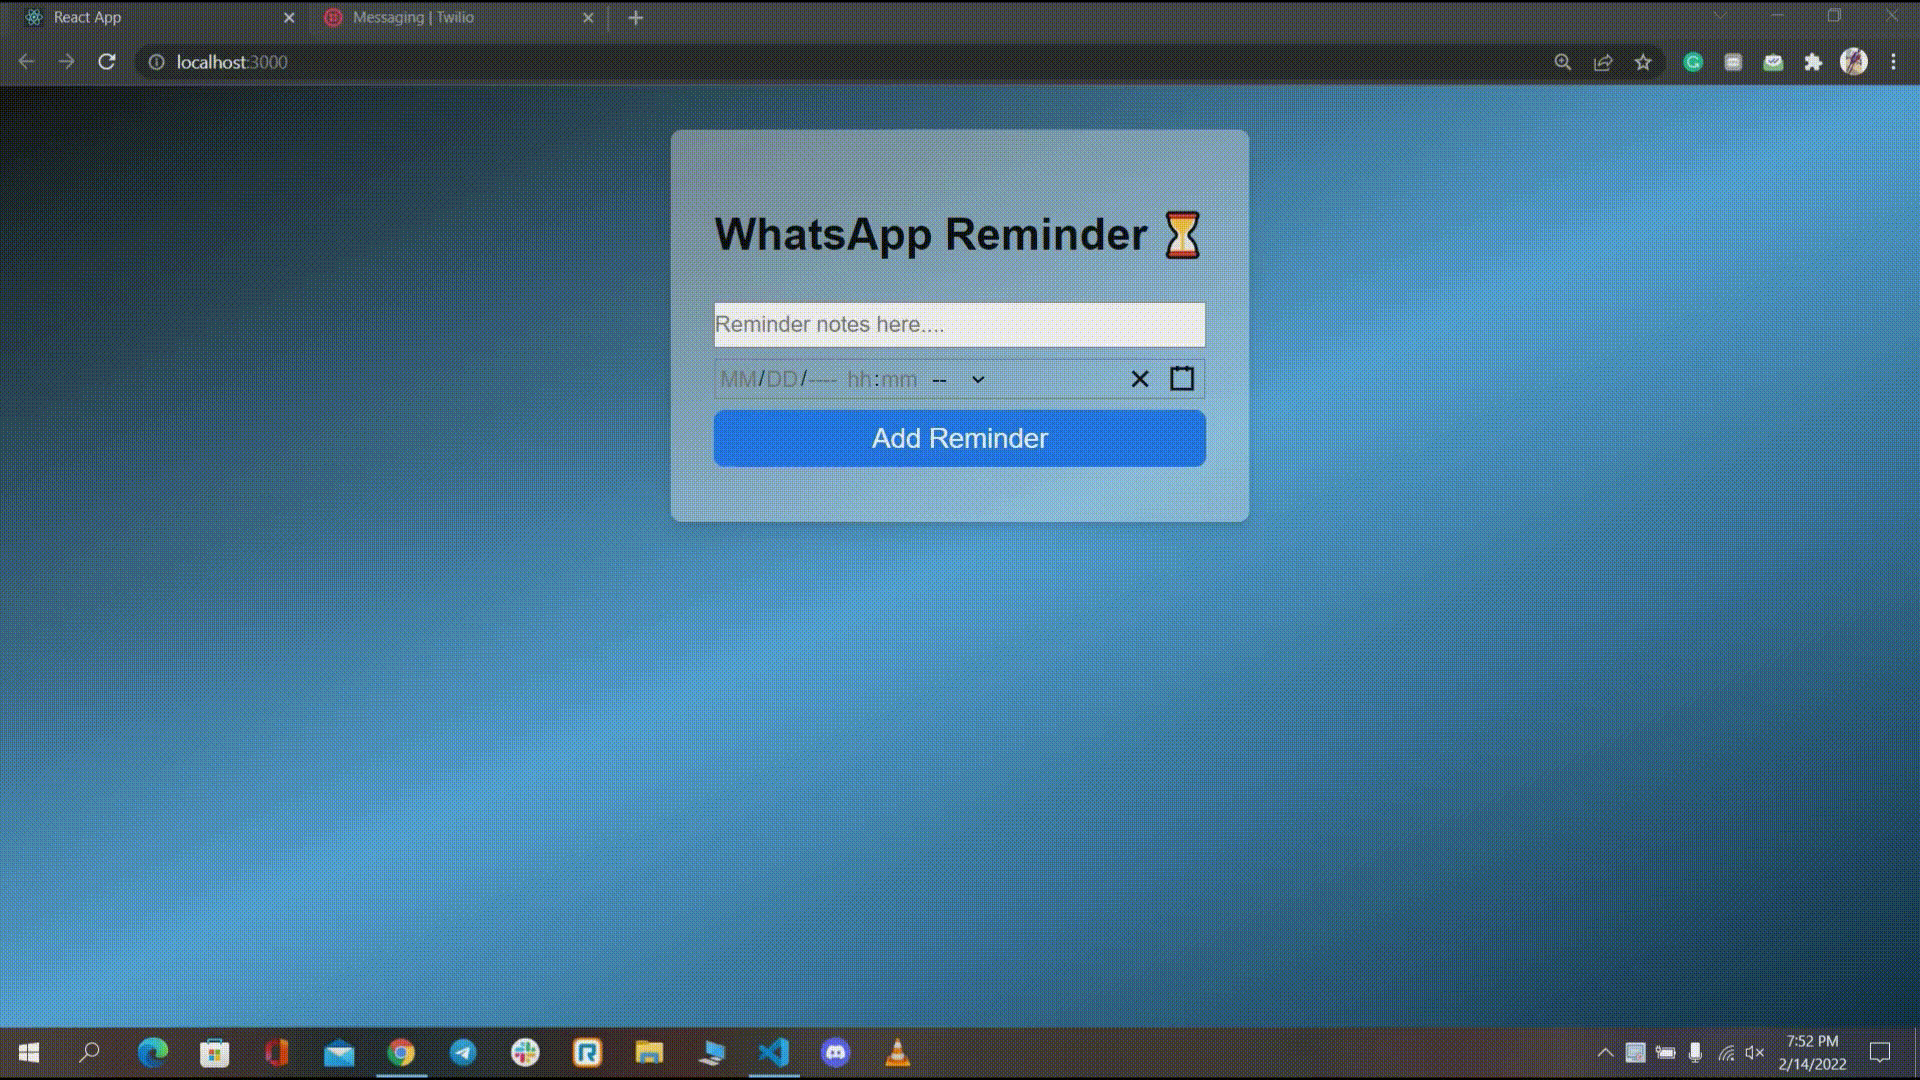Open the browser bookmark star icon
The image size is (1920, 1080).
point(1644,62)
